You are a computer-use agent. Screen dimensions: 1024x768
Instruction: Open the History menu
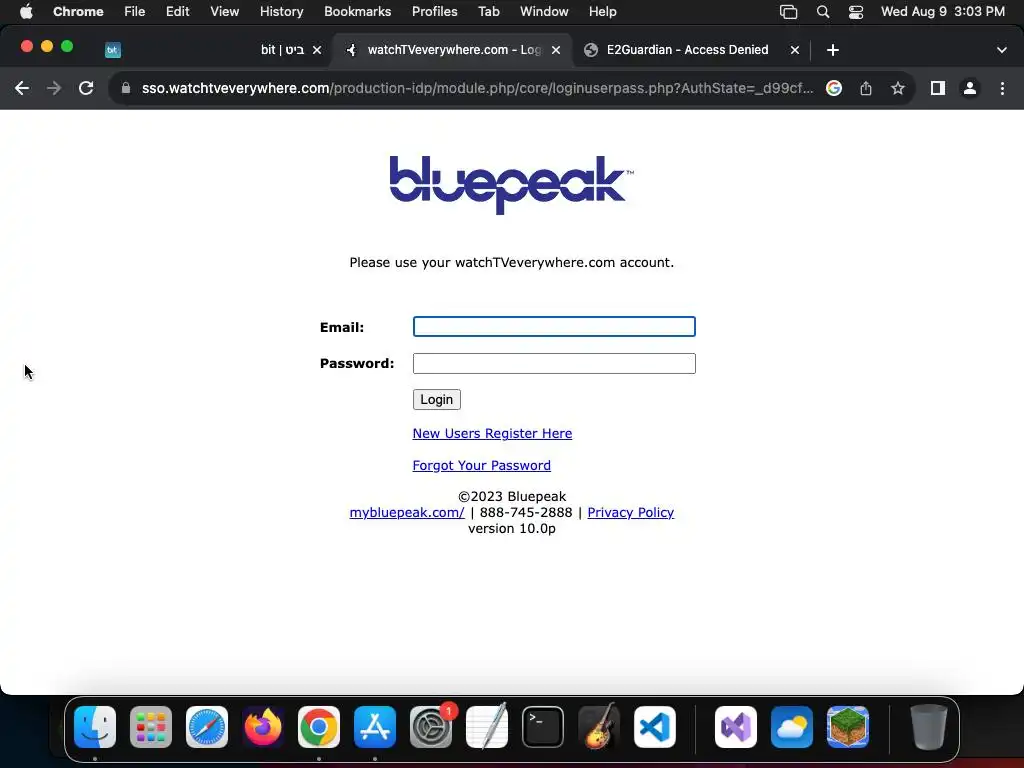(x=281, y=12)
